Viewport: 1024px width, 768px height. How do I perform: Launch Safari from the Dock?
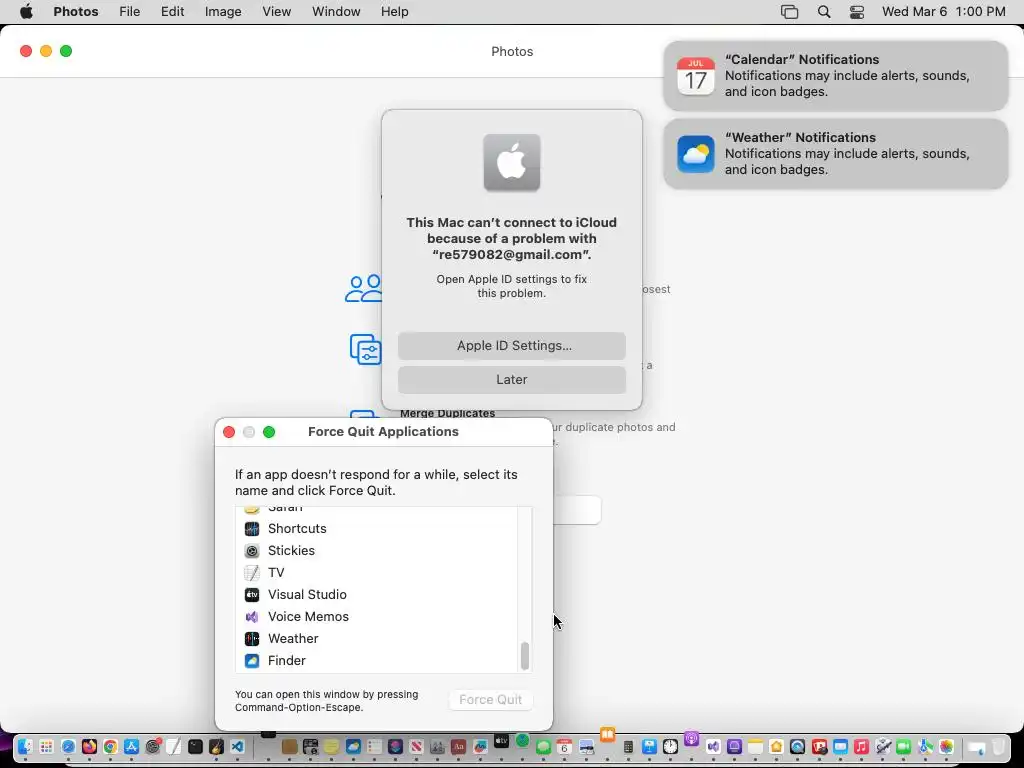coord(68,746)
